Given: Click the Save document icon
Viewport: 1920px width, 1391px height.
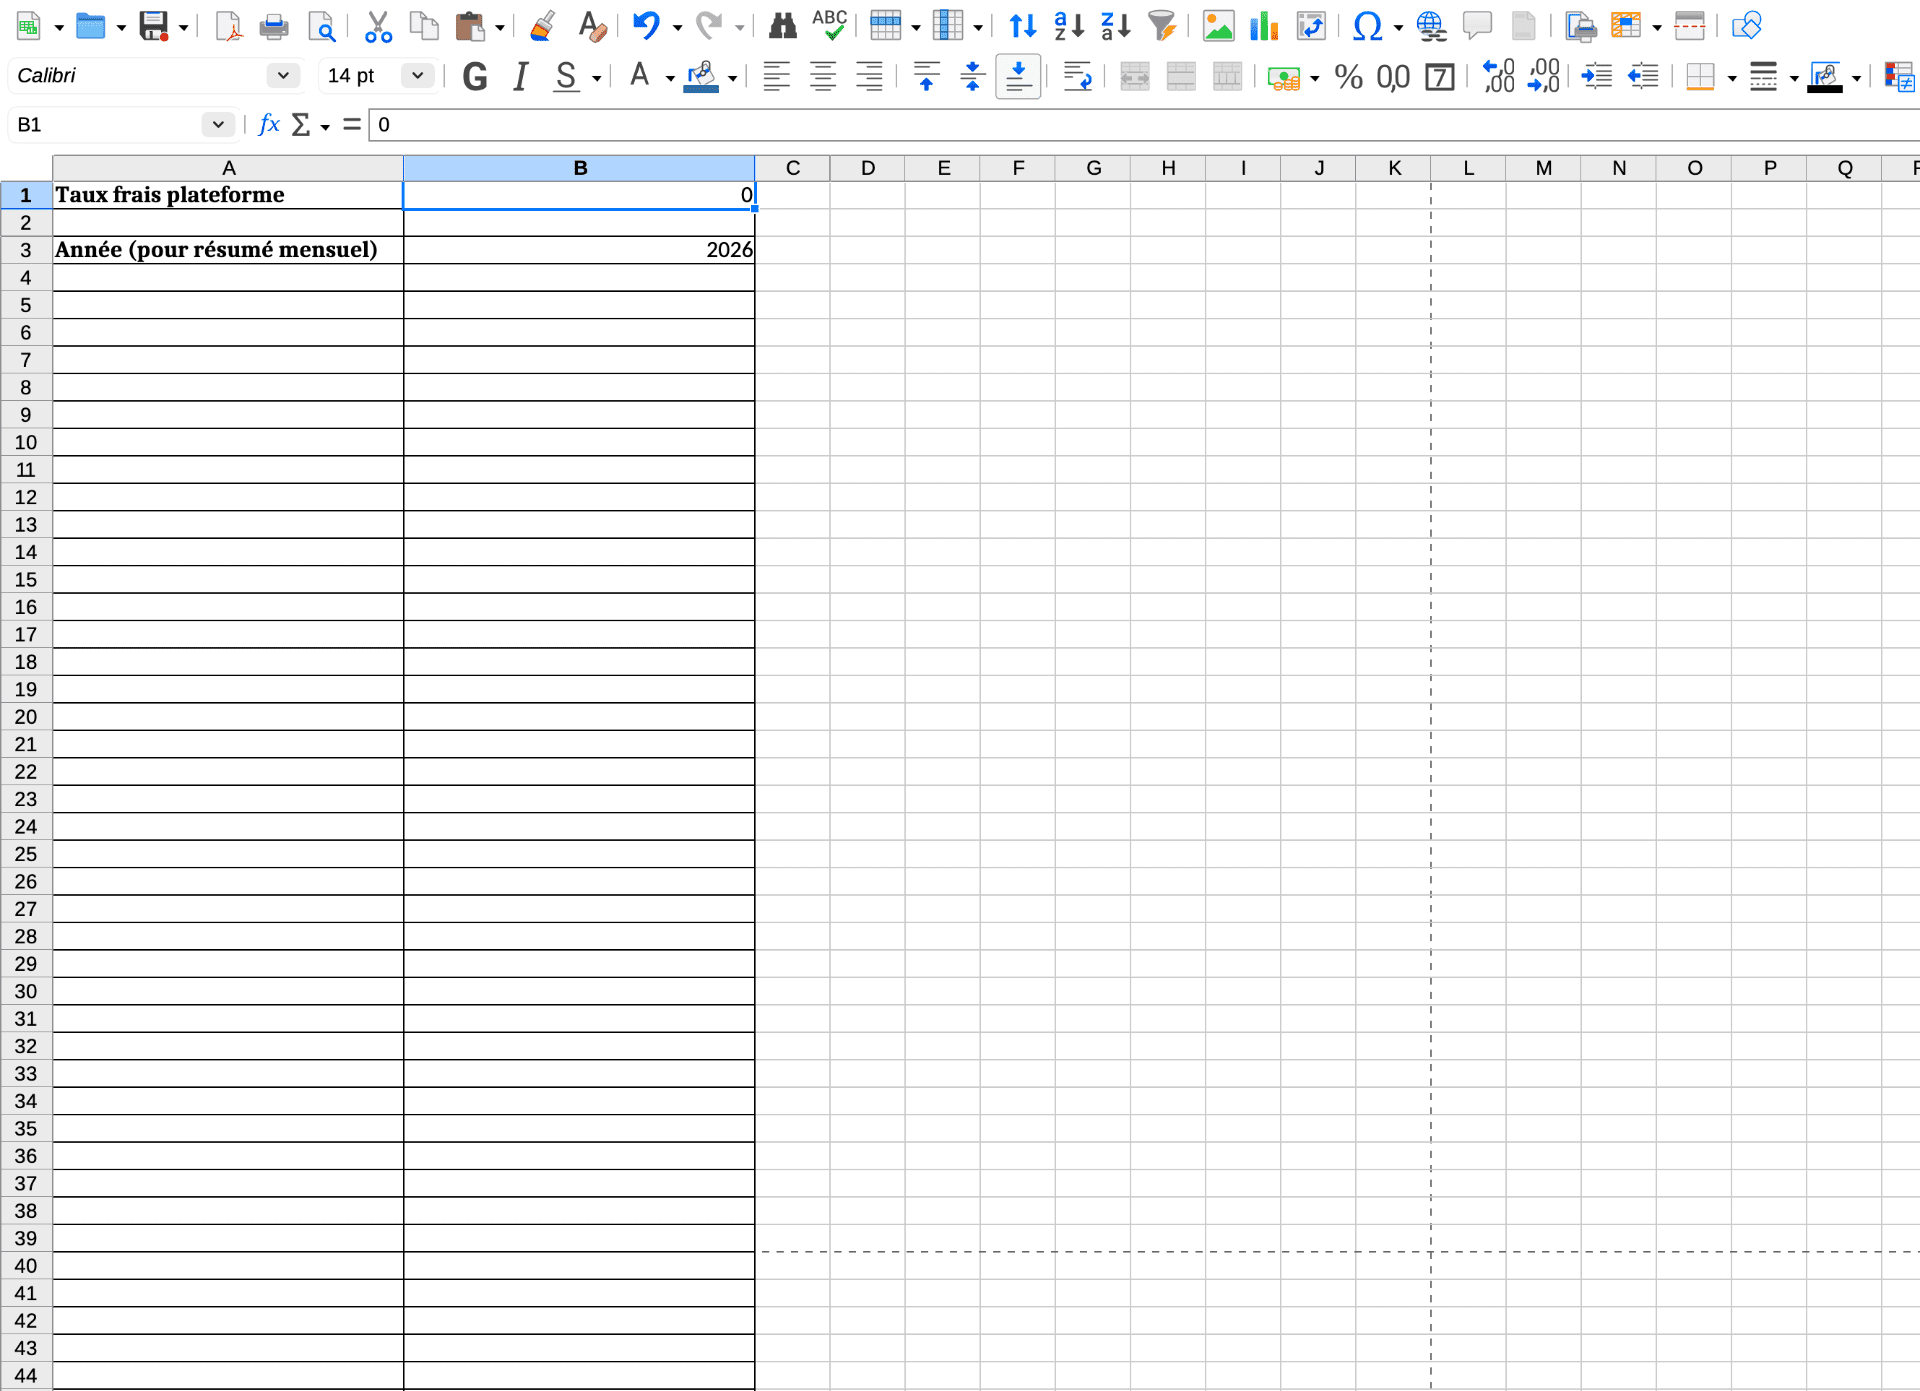Looking at the screenshot, I should [x=153, y=26].
